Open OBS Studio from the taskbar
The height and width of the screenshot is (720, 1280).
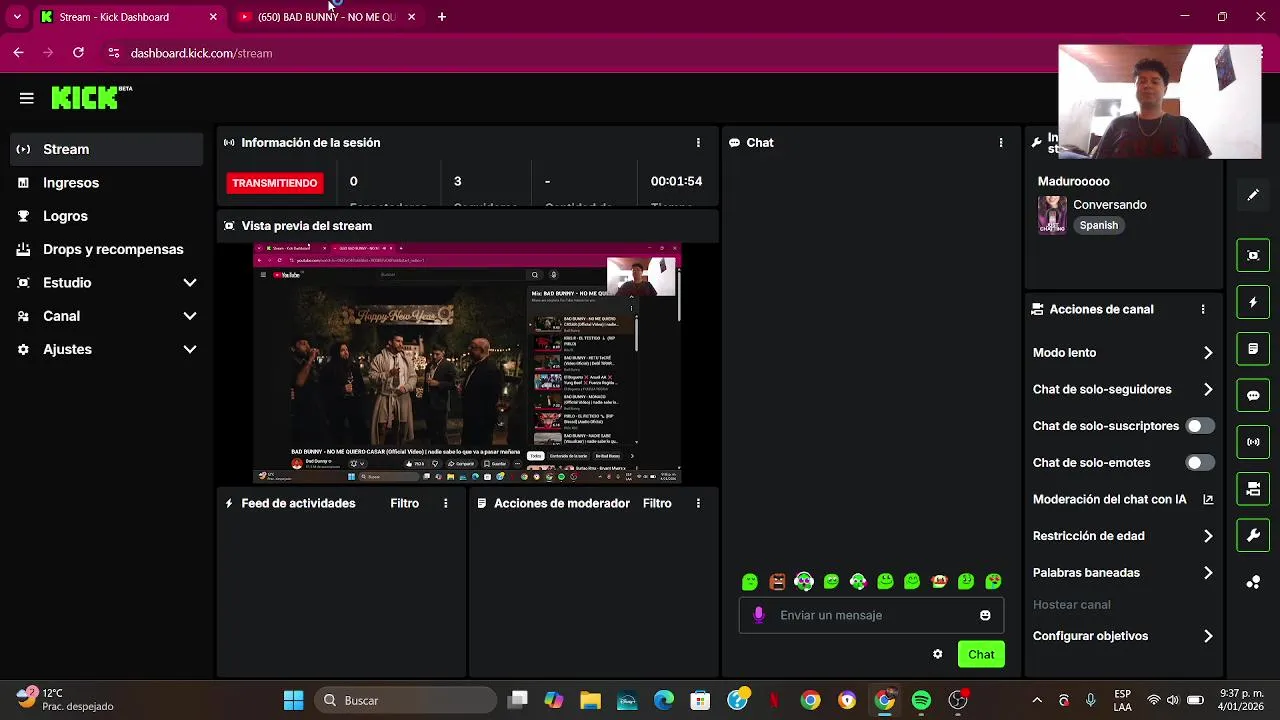958,700
